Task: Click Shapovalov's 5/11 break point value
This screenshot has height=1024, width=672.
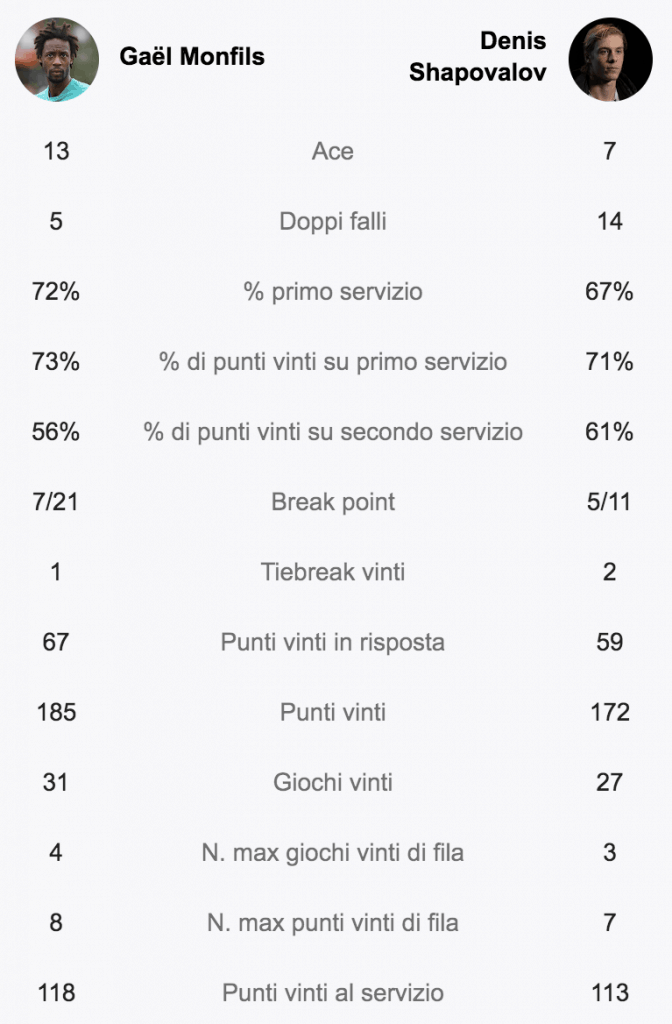Action: click(x=609, y=502)
